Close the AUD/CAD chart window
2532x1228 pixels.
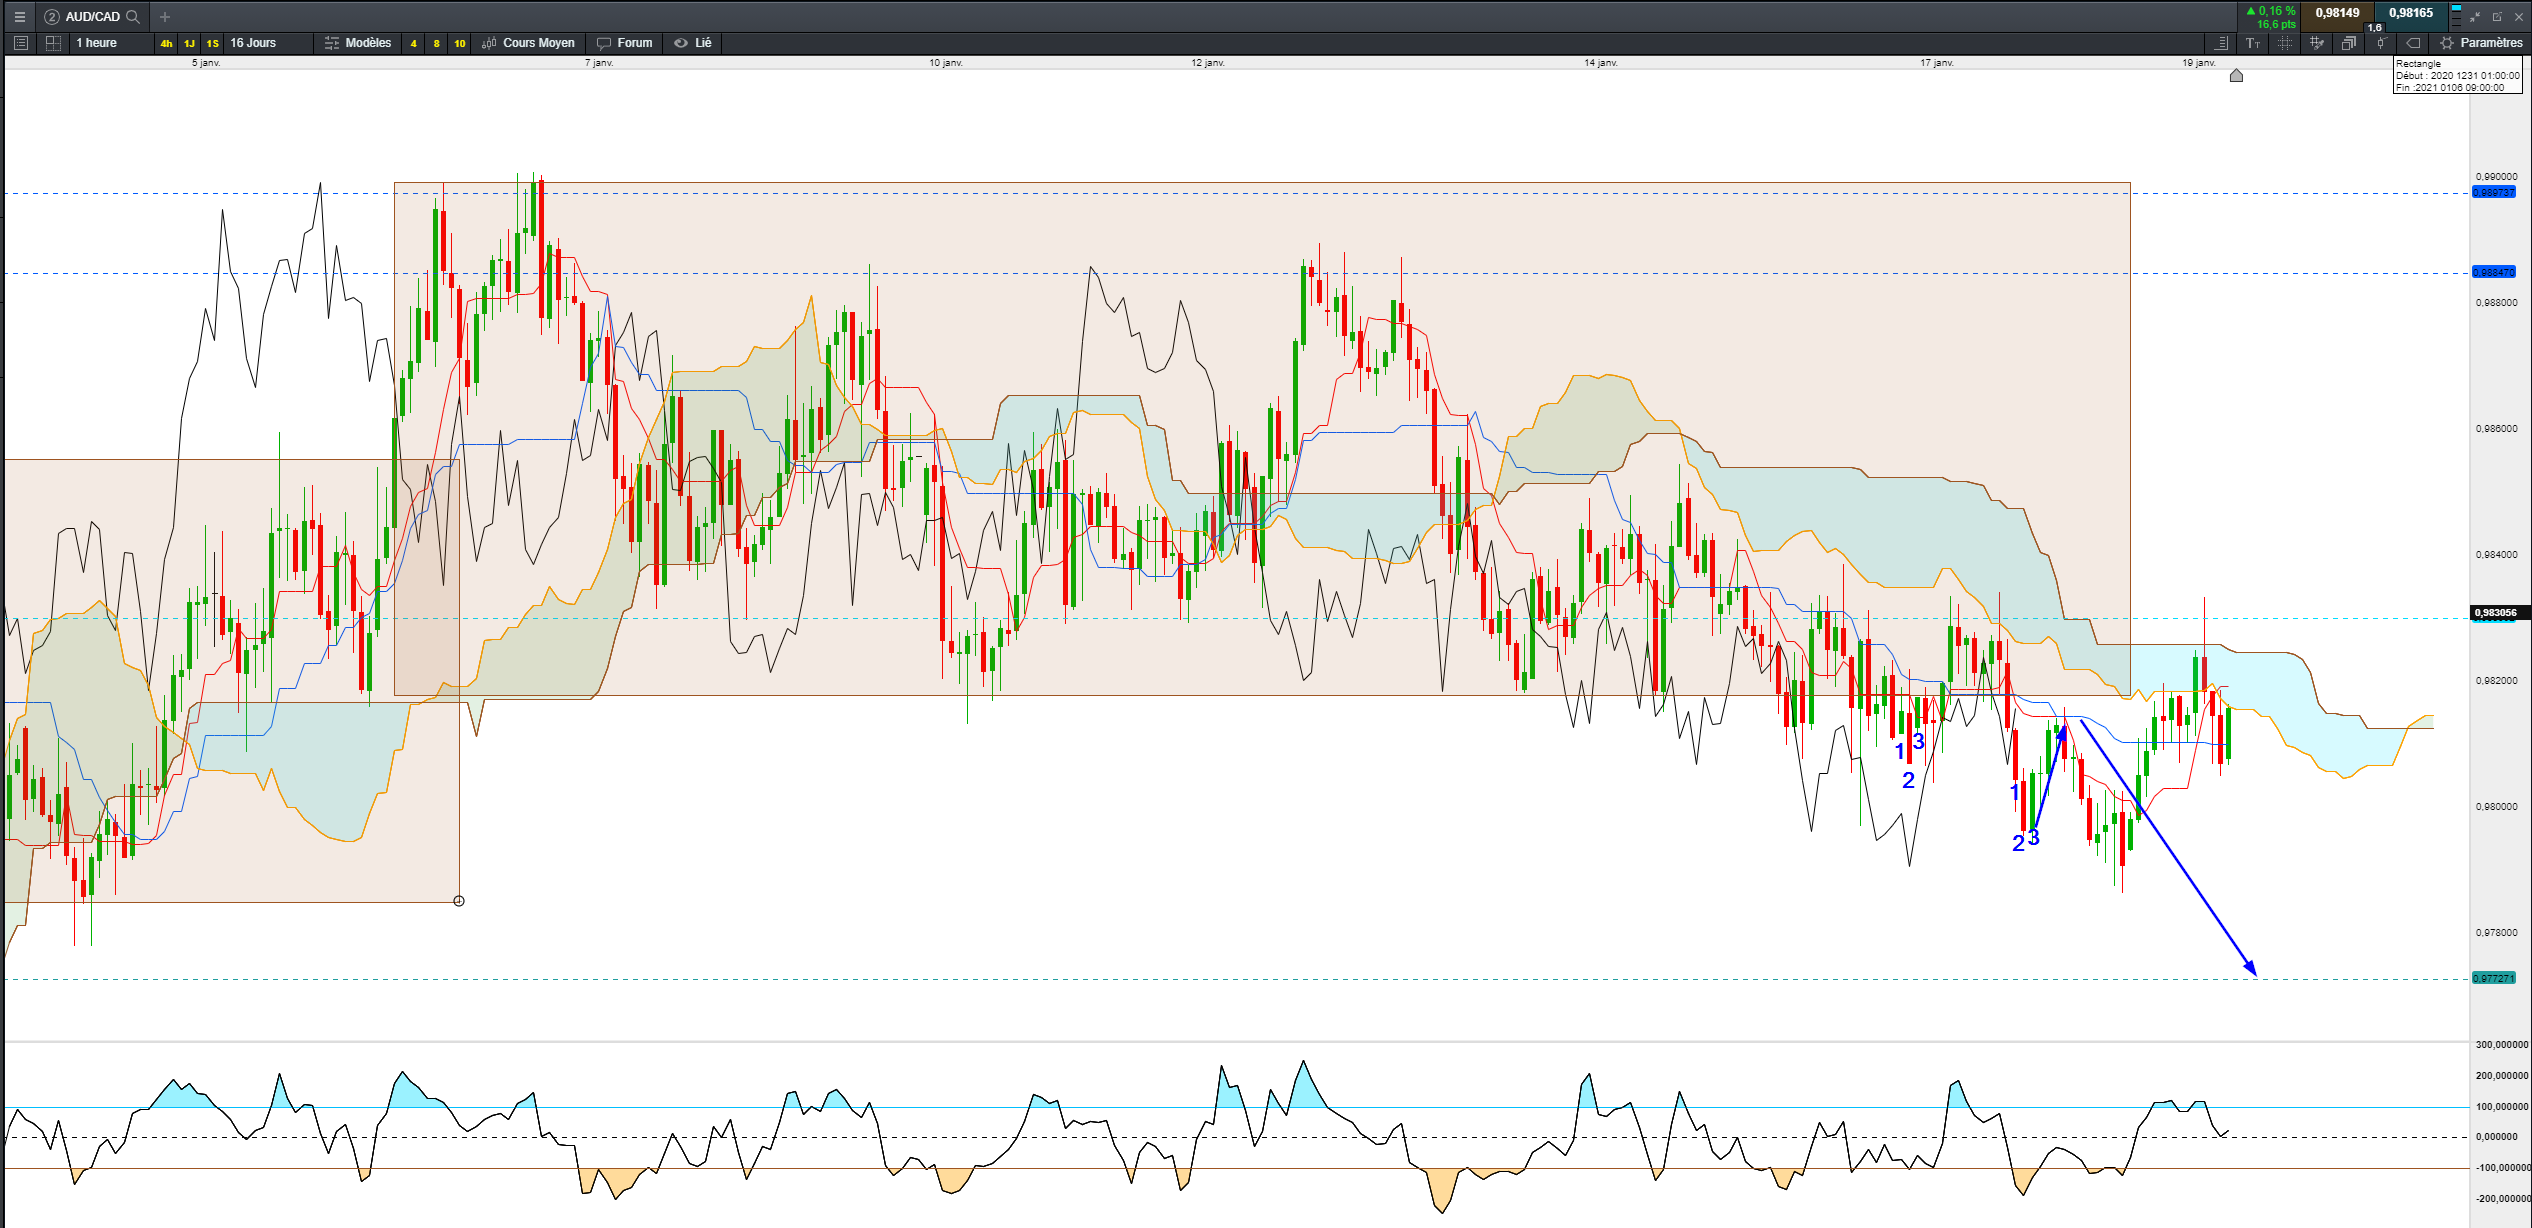coord(2519,17)
